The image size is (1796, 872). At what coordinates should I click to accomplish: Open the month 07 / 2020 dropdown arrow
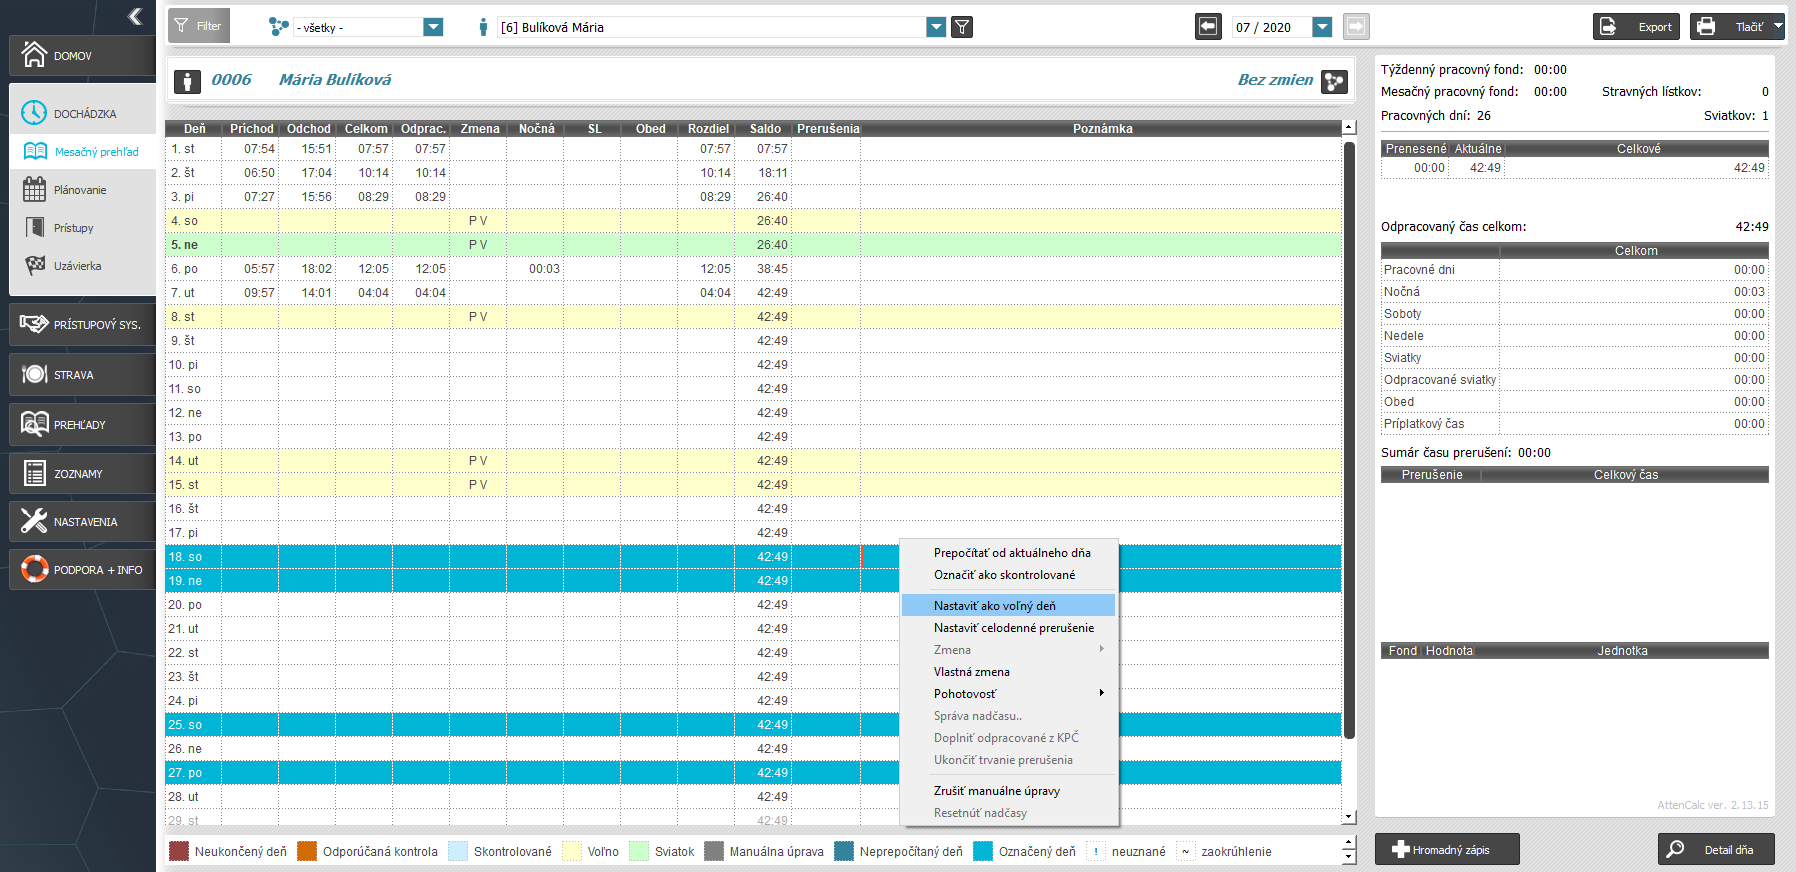[x=1322, y=27]
